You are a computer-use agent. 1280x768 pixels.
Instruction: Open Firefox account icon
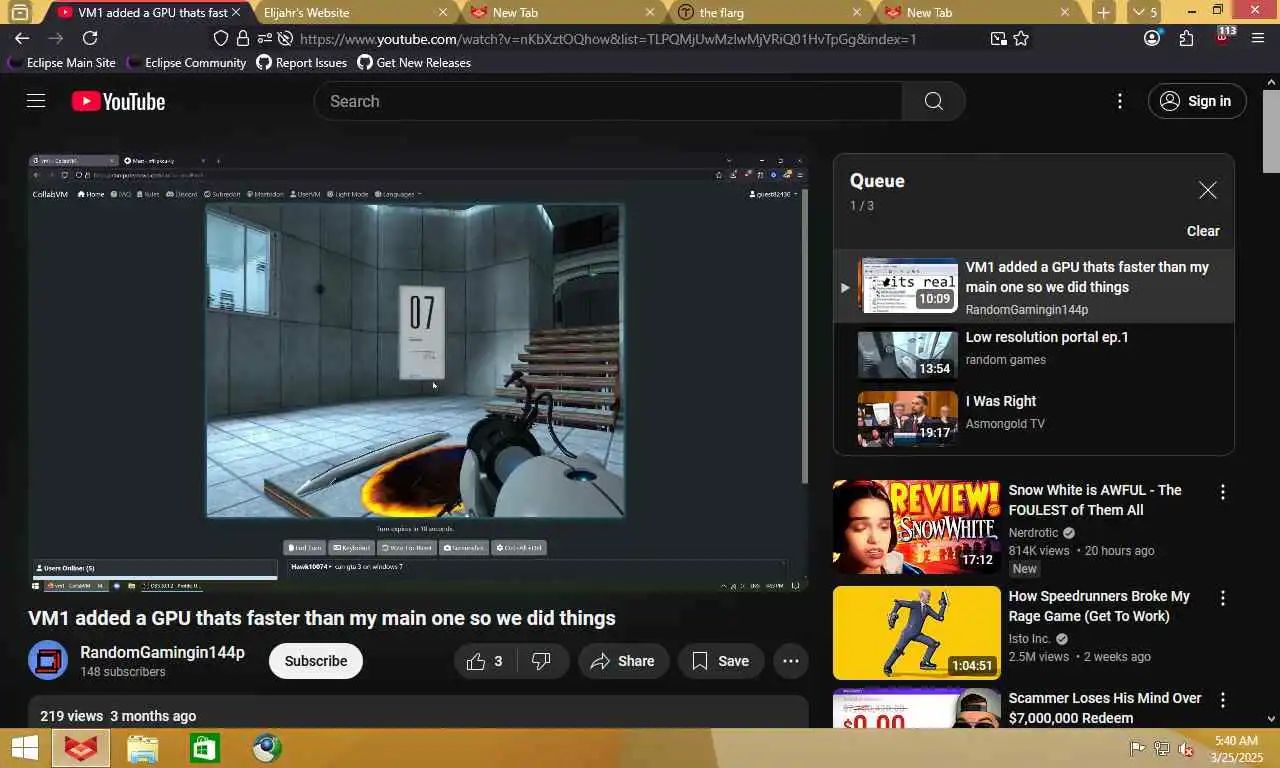pos(1152,38)
